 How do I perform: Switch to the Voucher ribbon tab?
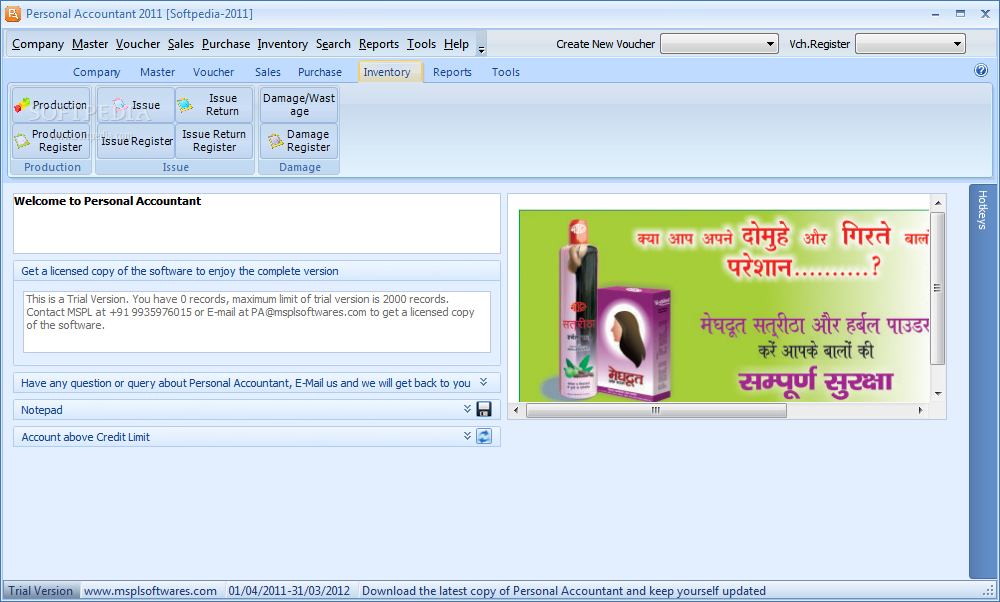(214, 72)
